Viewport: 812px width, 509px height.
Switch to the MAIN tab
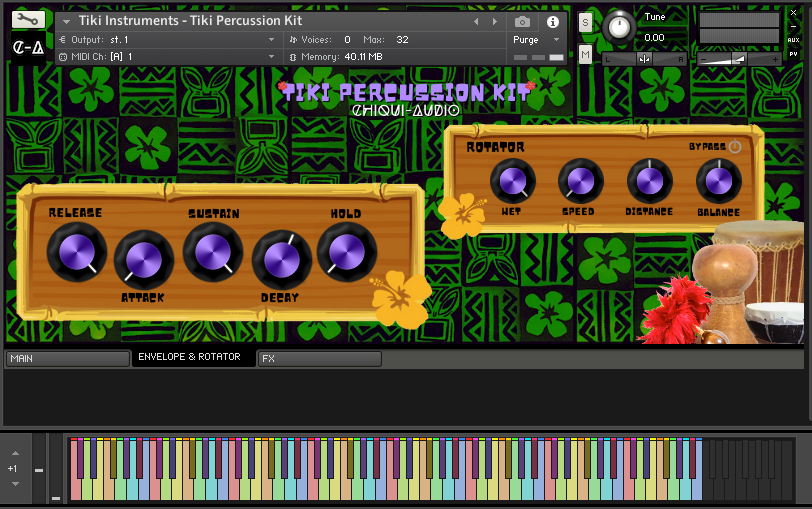click(66, 359)
